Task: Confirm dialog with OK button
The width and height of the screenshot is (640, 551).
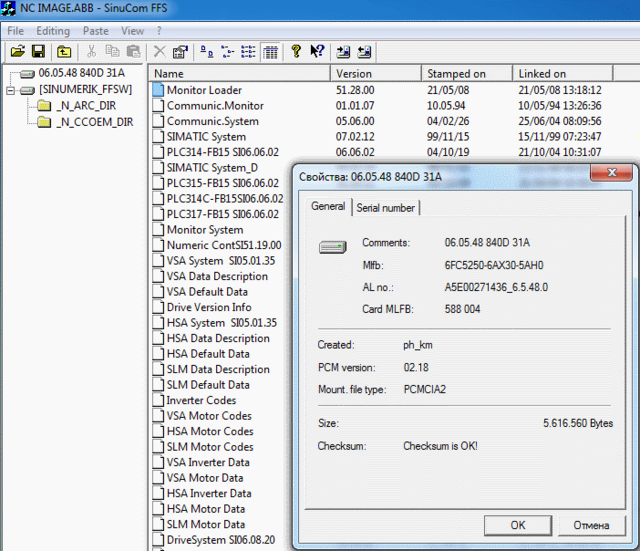Action: [518, 525]
